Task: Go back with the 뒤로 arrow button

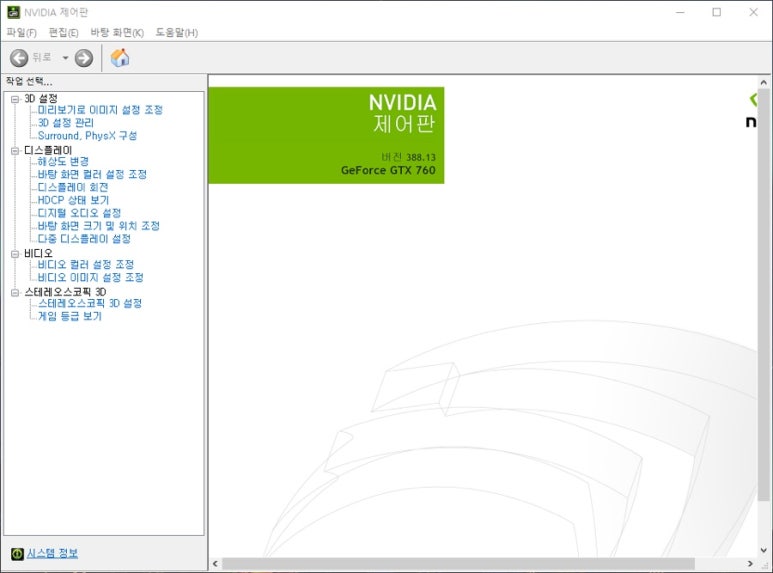Action: (x=19, y=58)
